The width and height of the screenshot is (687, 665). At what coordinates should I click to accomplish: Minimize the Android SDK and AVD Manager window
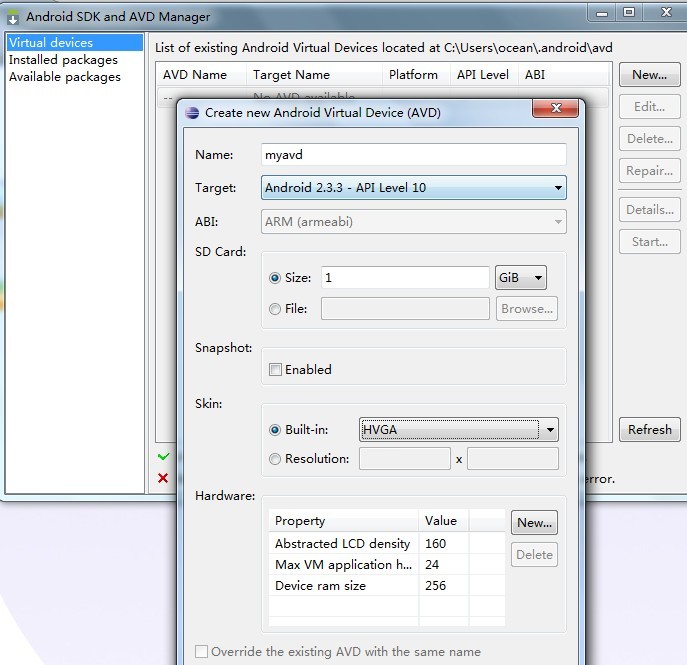[602, 12]
